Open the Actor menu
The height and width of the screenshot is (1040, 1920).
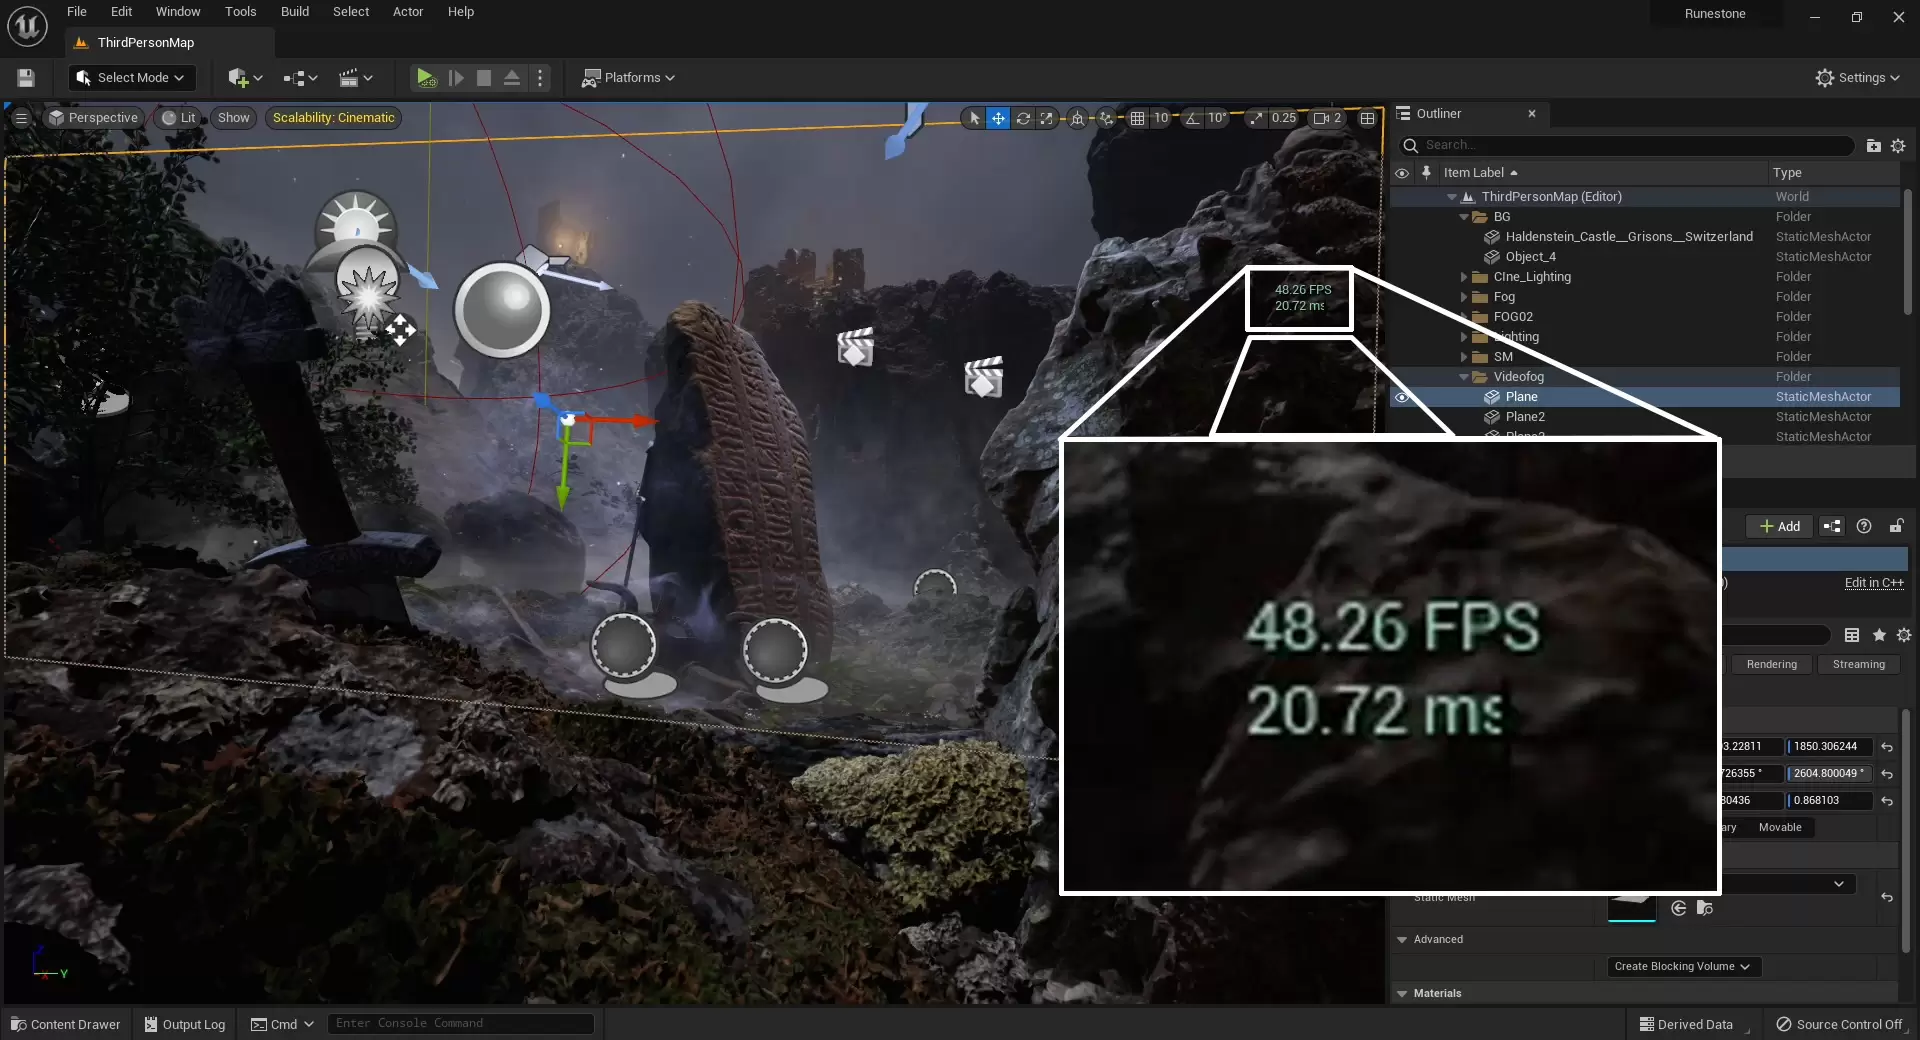coord(407,12)
